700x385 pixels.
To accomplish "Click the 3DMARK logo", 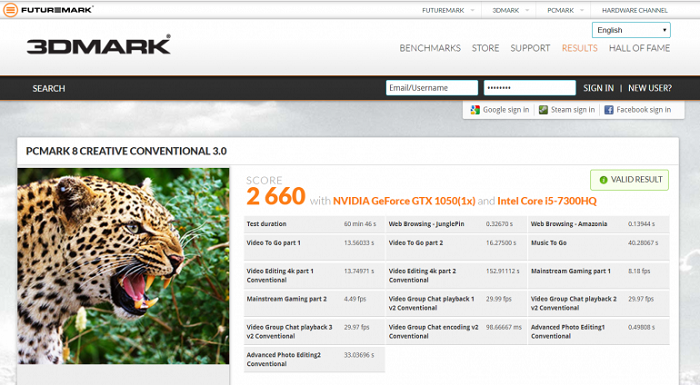I will [99, 45].
